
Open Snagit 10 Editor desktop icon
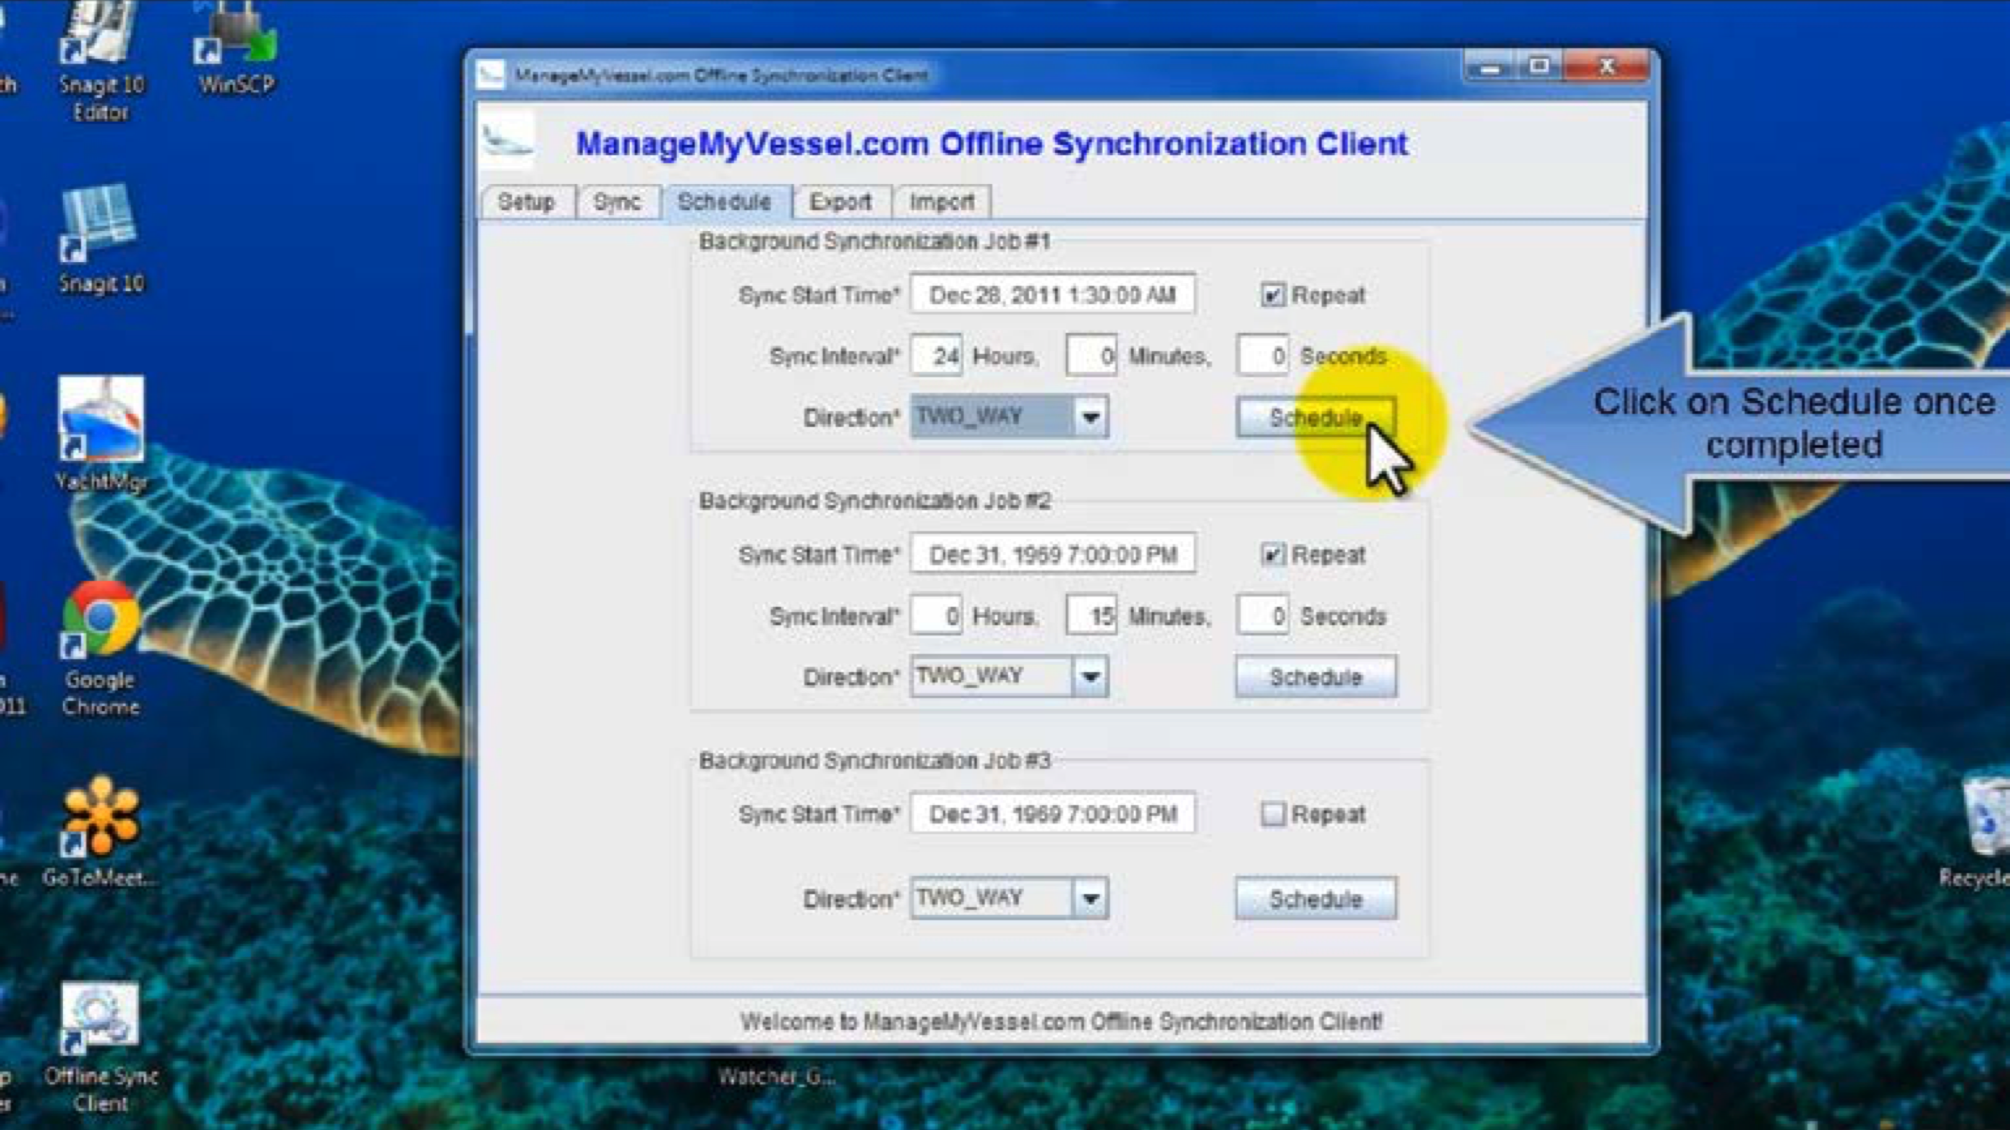click(x=100, y=60)
